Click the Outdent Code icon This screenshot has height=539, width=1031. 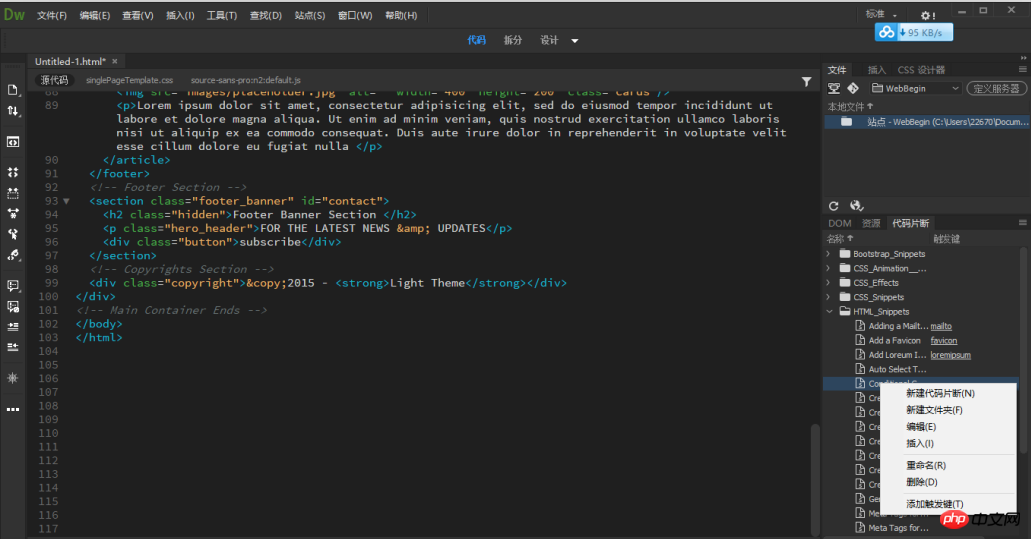coord(12,347)
